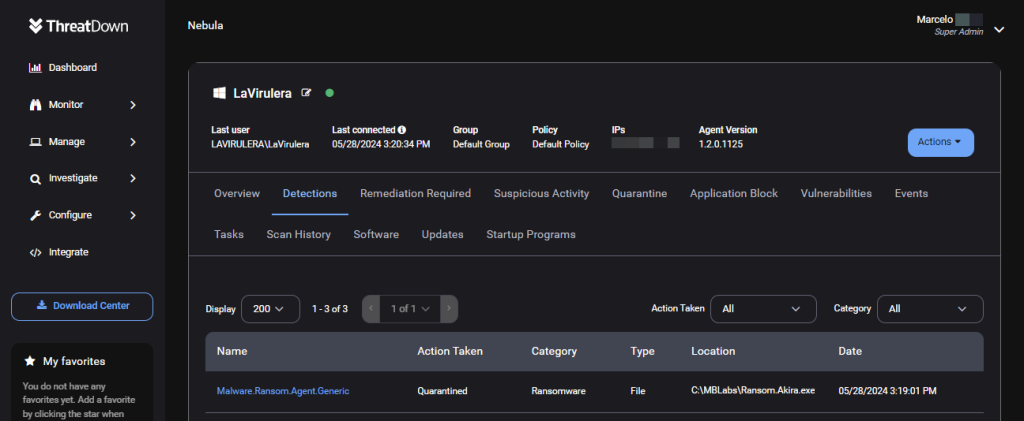Switch to the Quarantine tab
This screenshot has height=421, width=1024.
coord(639,194)
